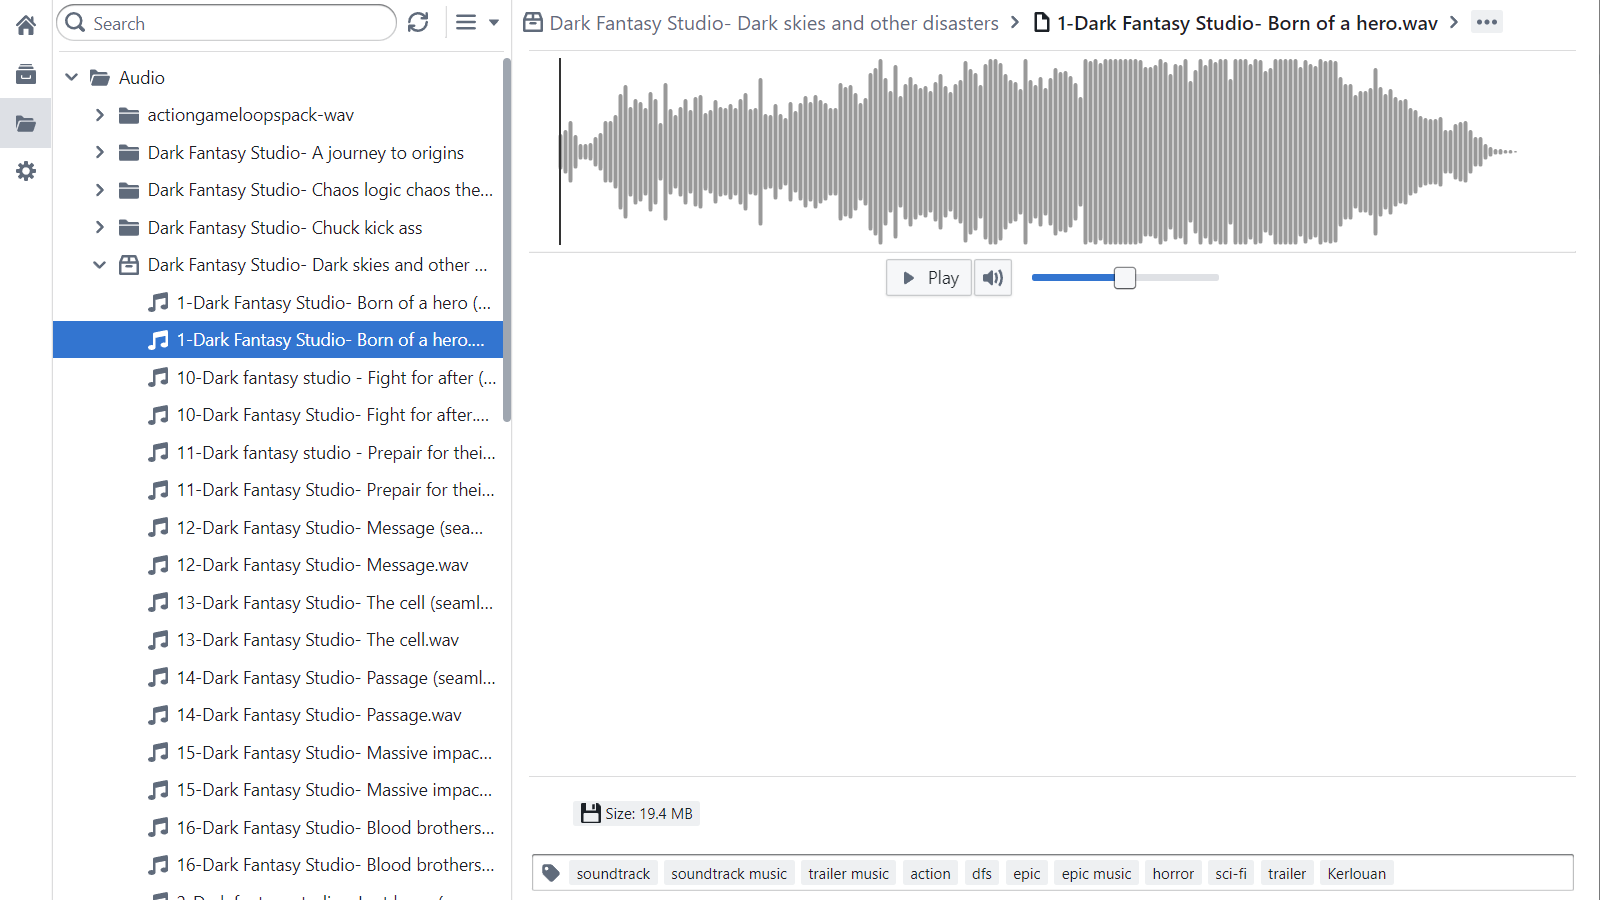This screenshot has width=1600, height=900.
Task: Open 13-Dark Fantasy Studio- The cell.wav
Action: pyautogui.click(x=278, y=640)
